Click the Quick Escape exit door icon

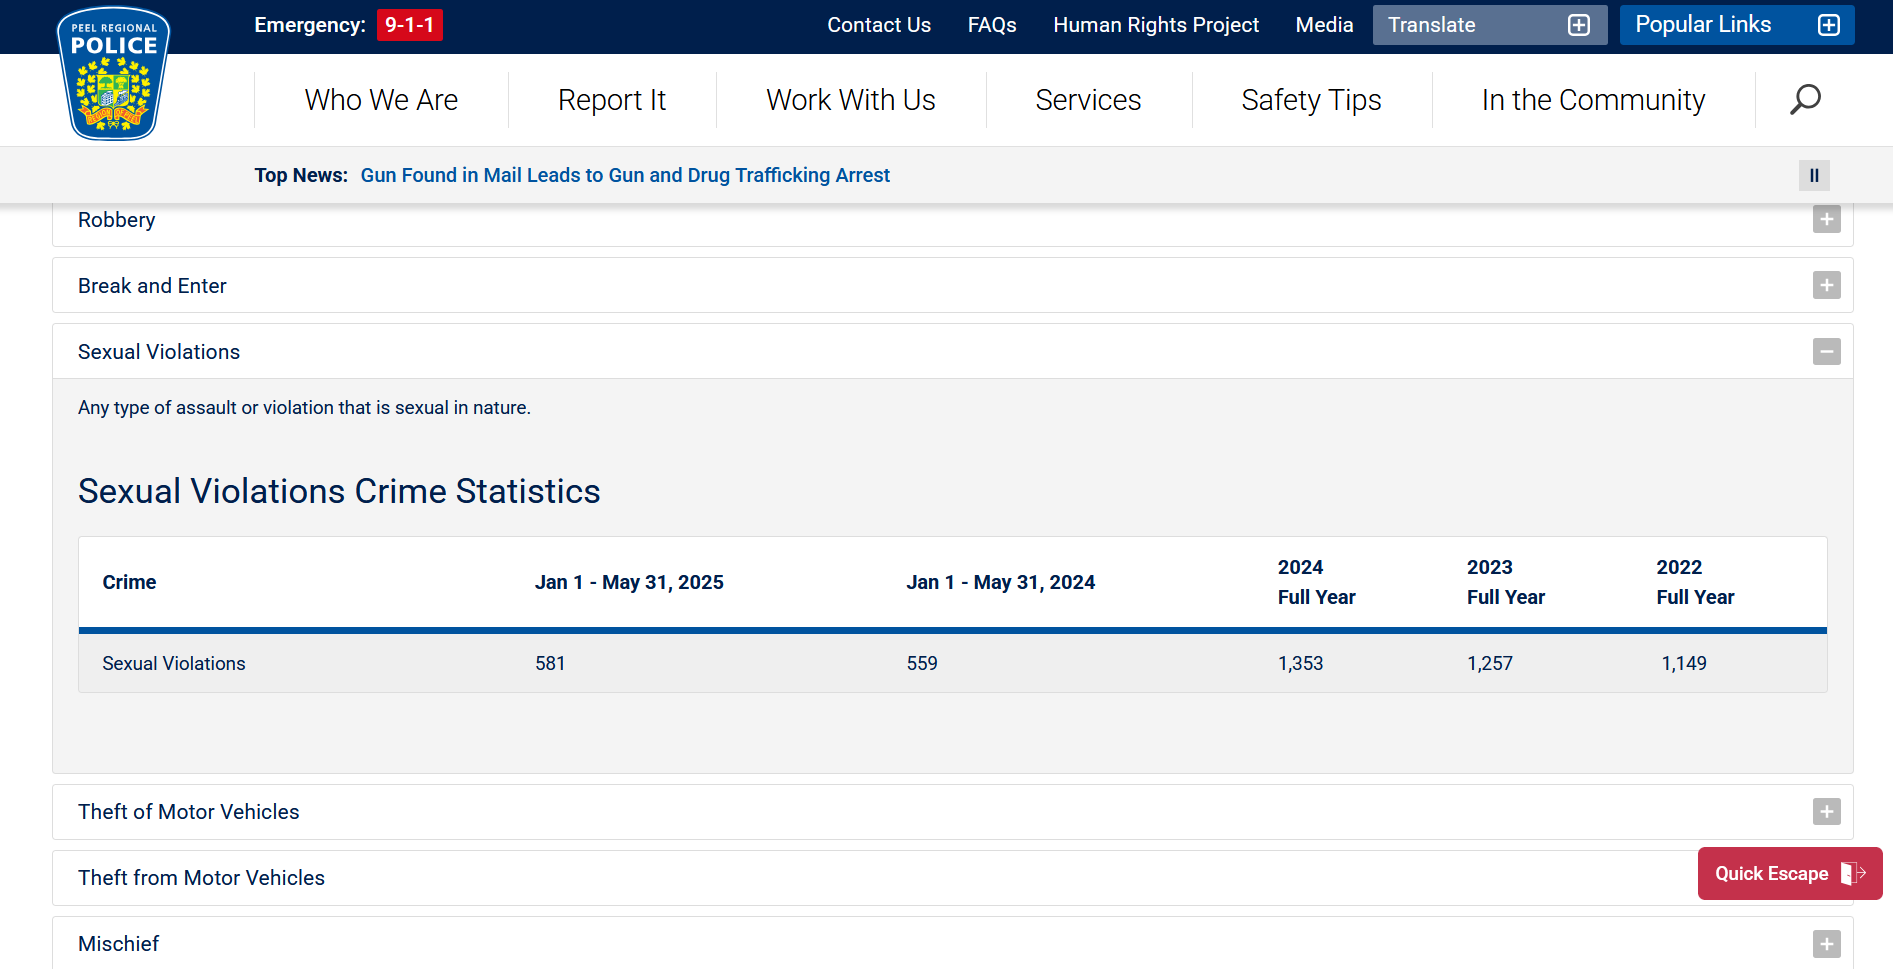(1853, 873)
